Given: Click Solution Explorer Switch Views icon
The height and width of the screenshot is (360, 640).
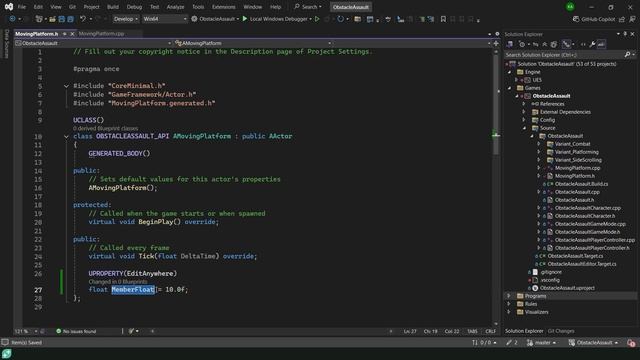Looking at the screenshot, I should [x=510, y=44].
